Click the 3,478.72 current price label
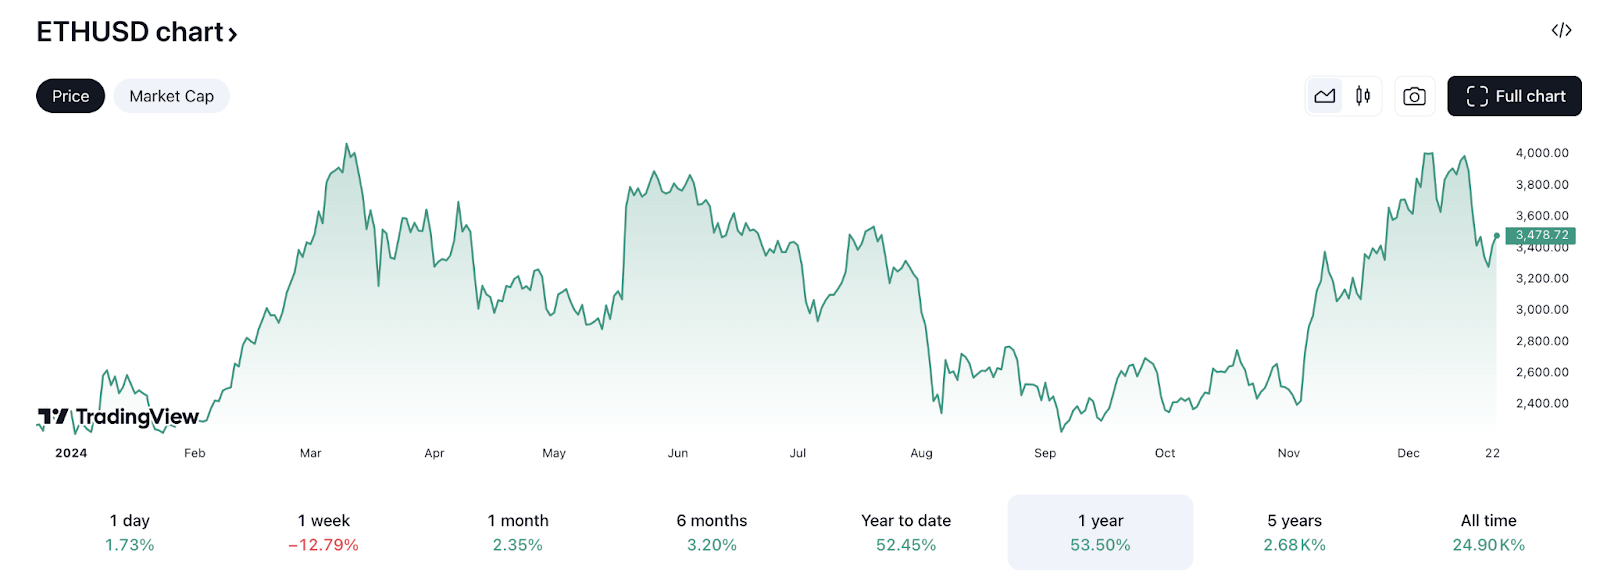 pos(1541,236)
